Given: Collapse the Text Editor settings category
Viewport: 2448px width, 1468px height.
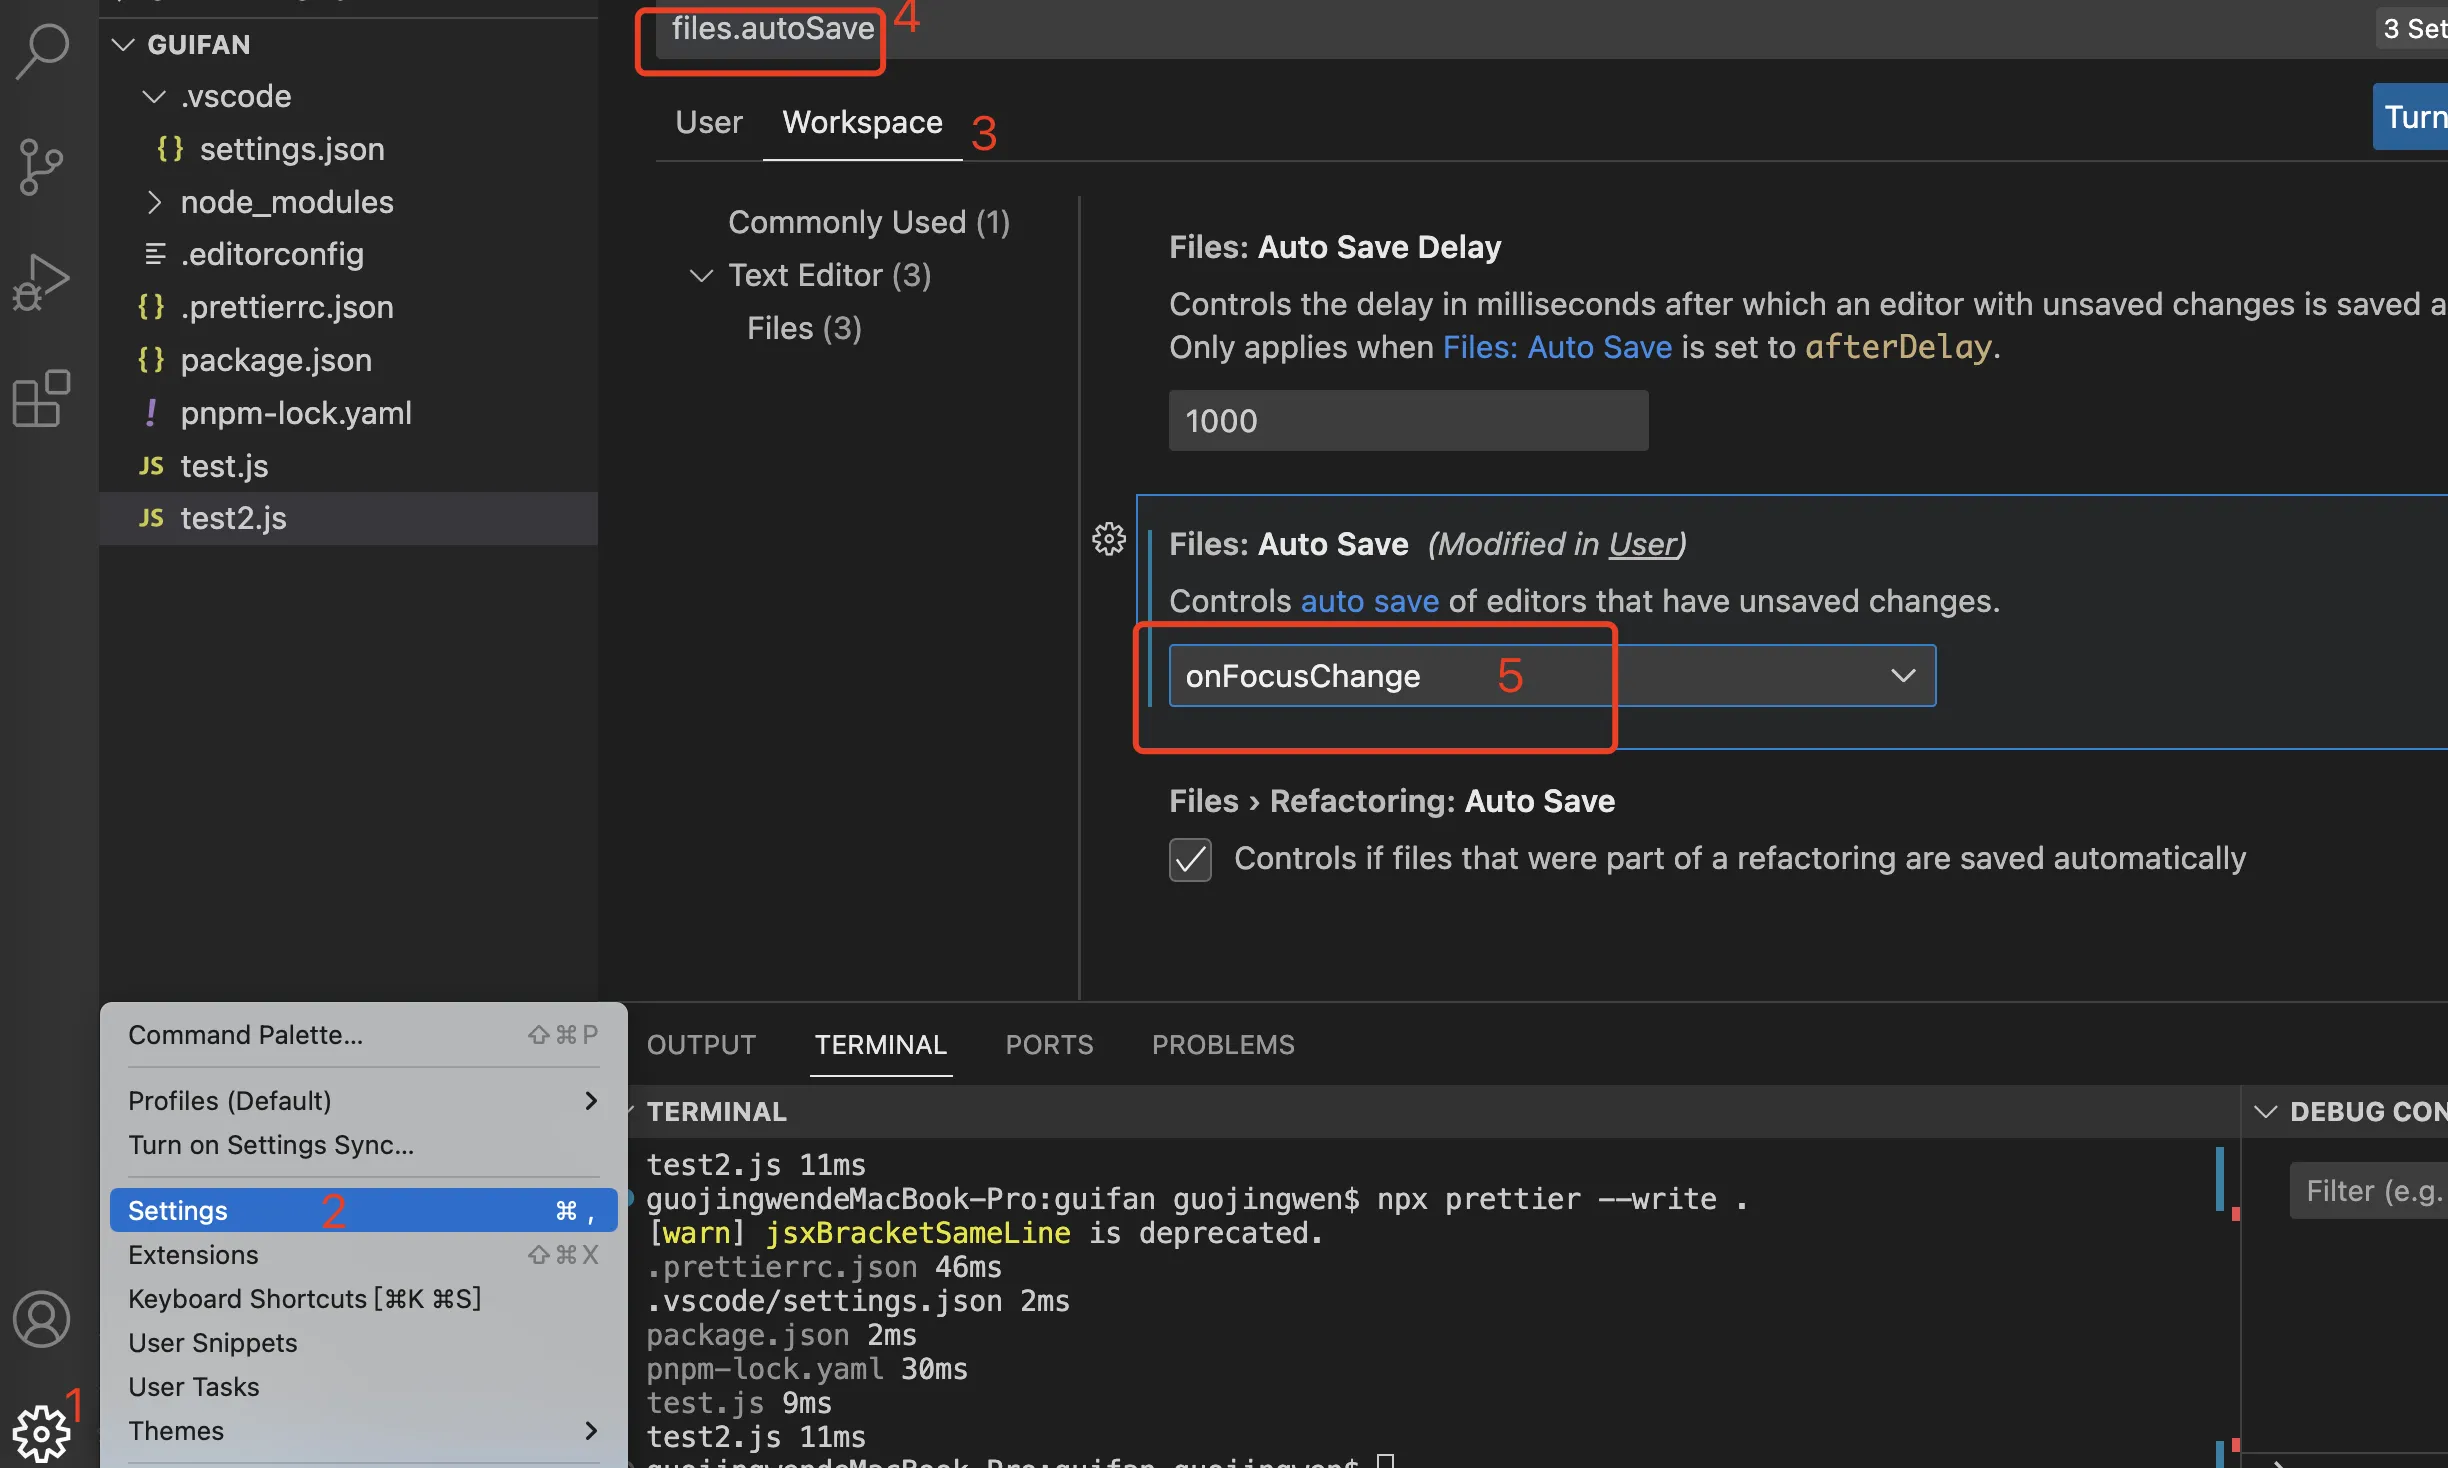Looking at the screenshot, I should [x=702, y=275].
